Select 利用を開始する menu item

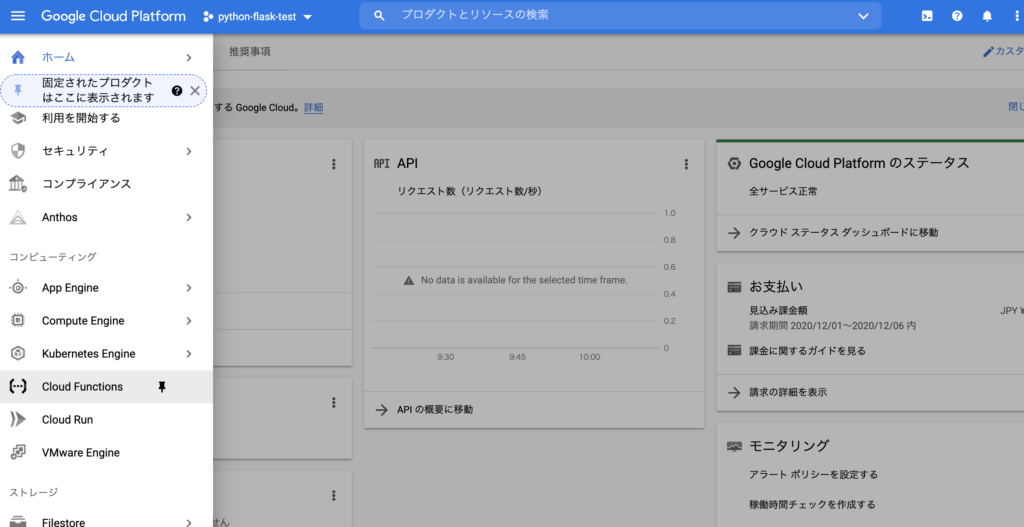point(106,118)
